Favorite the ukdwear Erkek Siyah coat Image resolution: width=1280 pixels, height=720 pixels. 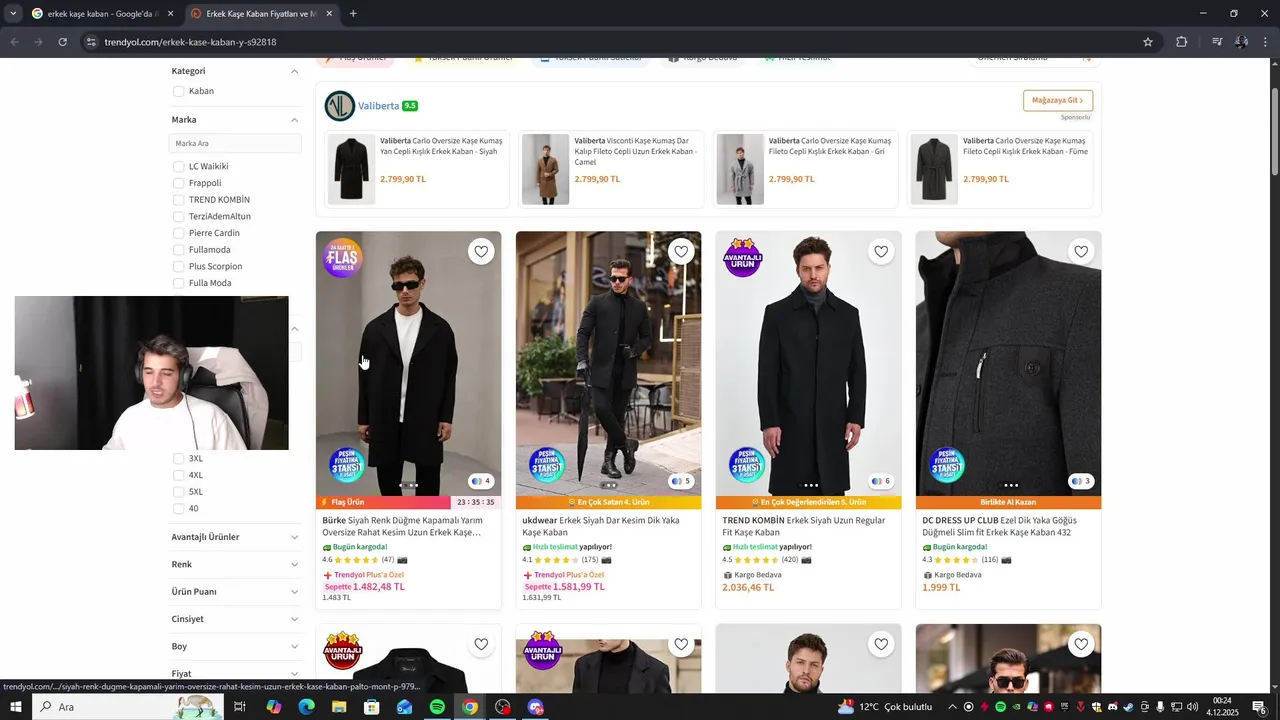681,252
